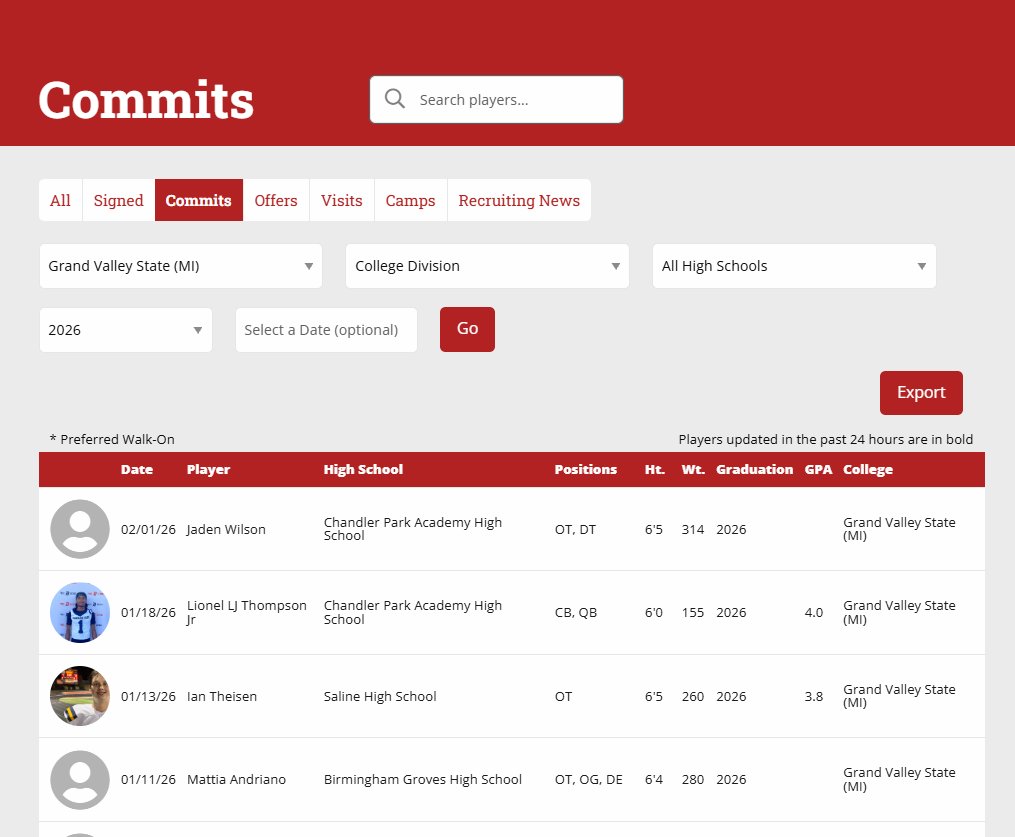Open player Jaden Wilson
The height and width of the screenshot is (837, 1015).
226,530
